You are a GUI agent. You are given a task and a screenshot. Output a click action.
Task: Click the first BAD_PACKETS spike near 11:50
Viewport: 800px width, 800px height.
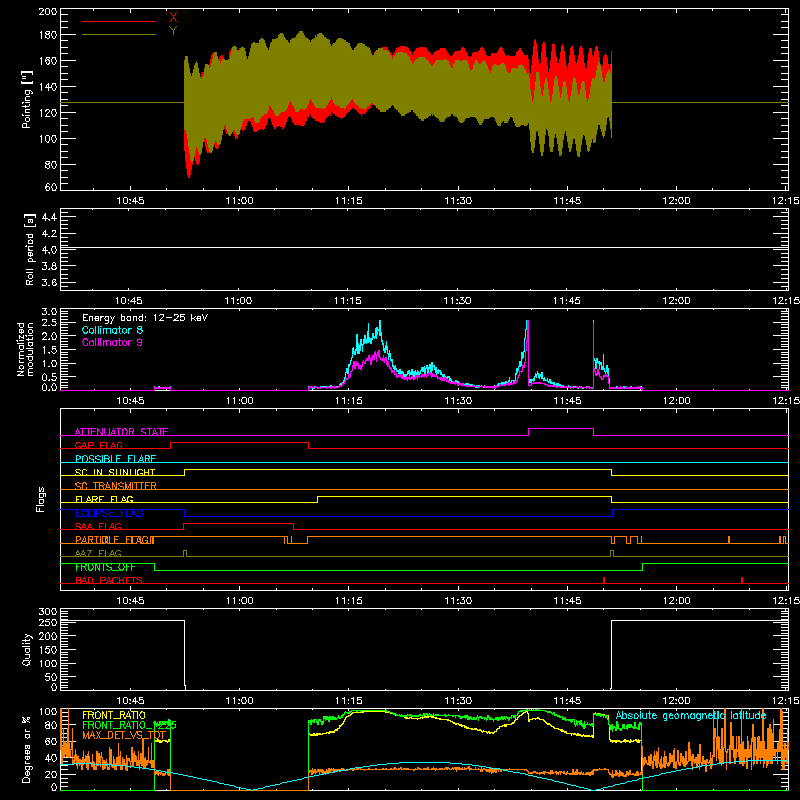(x=604, y=580)
